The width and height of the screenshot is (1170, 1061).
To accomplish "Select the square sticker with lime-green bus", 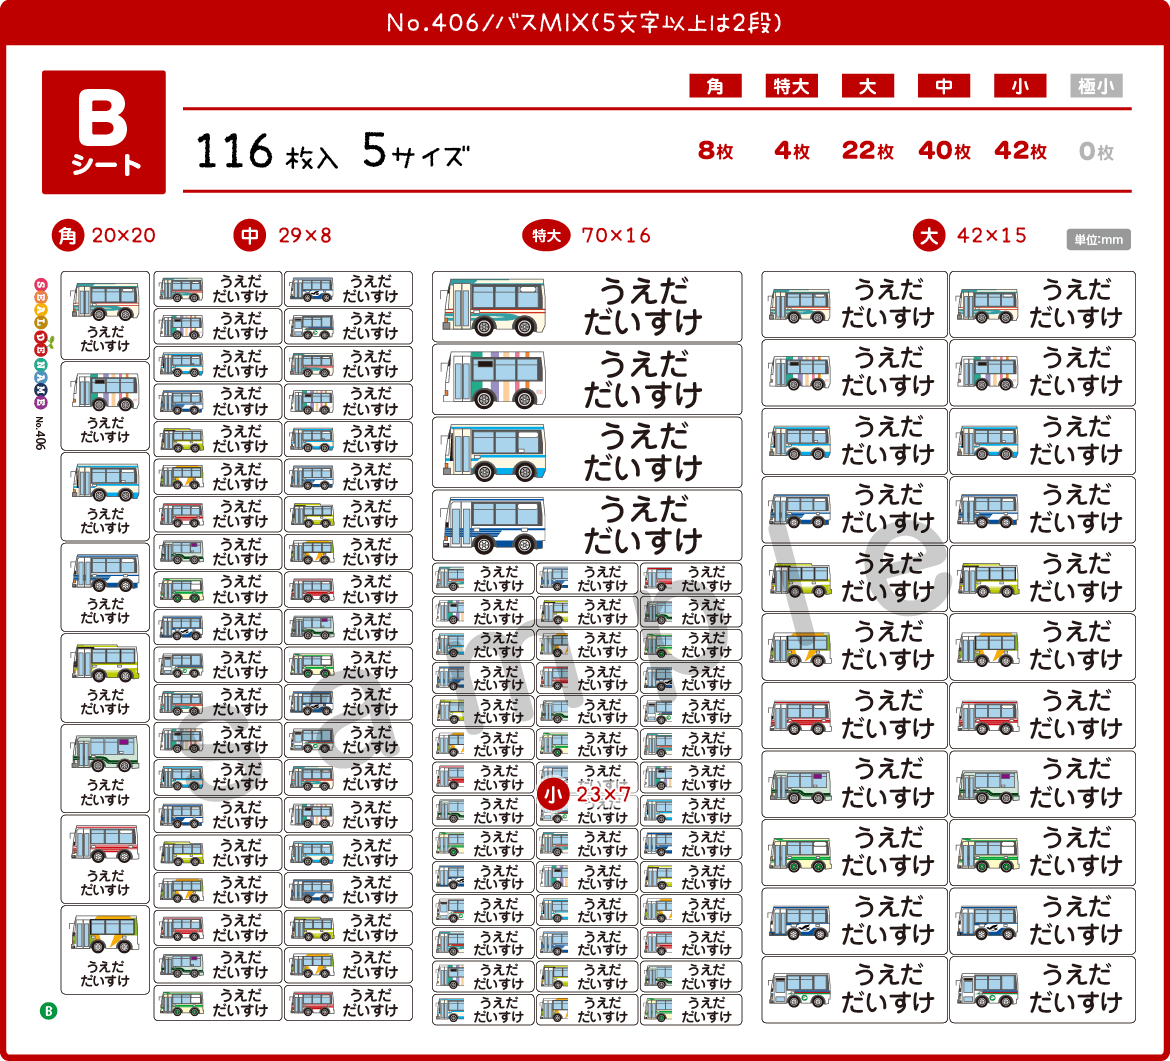I will pos(105,678).
